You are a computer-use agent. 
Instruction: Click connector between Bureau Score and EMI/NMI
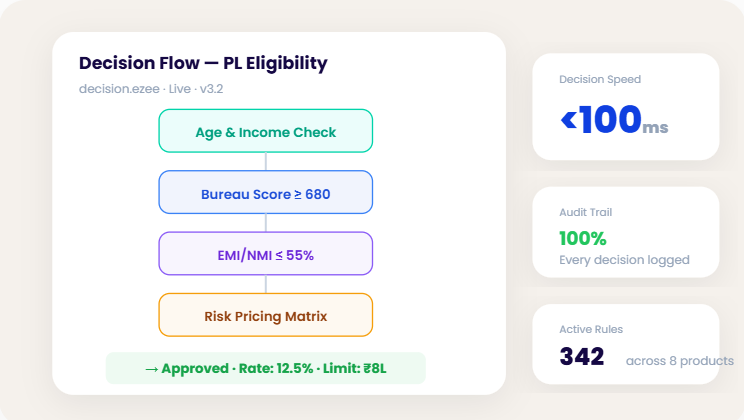tap(266, 223)
